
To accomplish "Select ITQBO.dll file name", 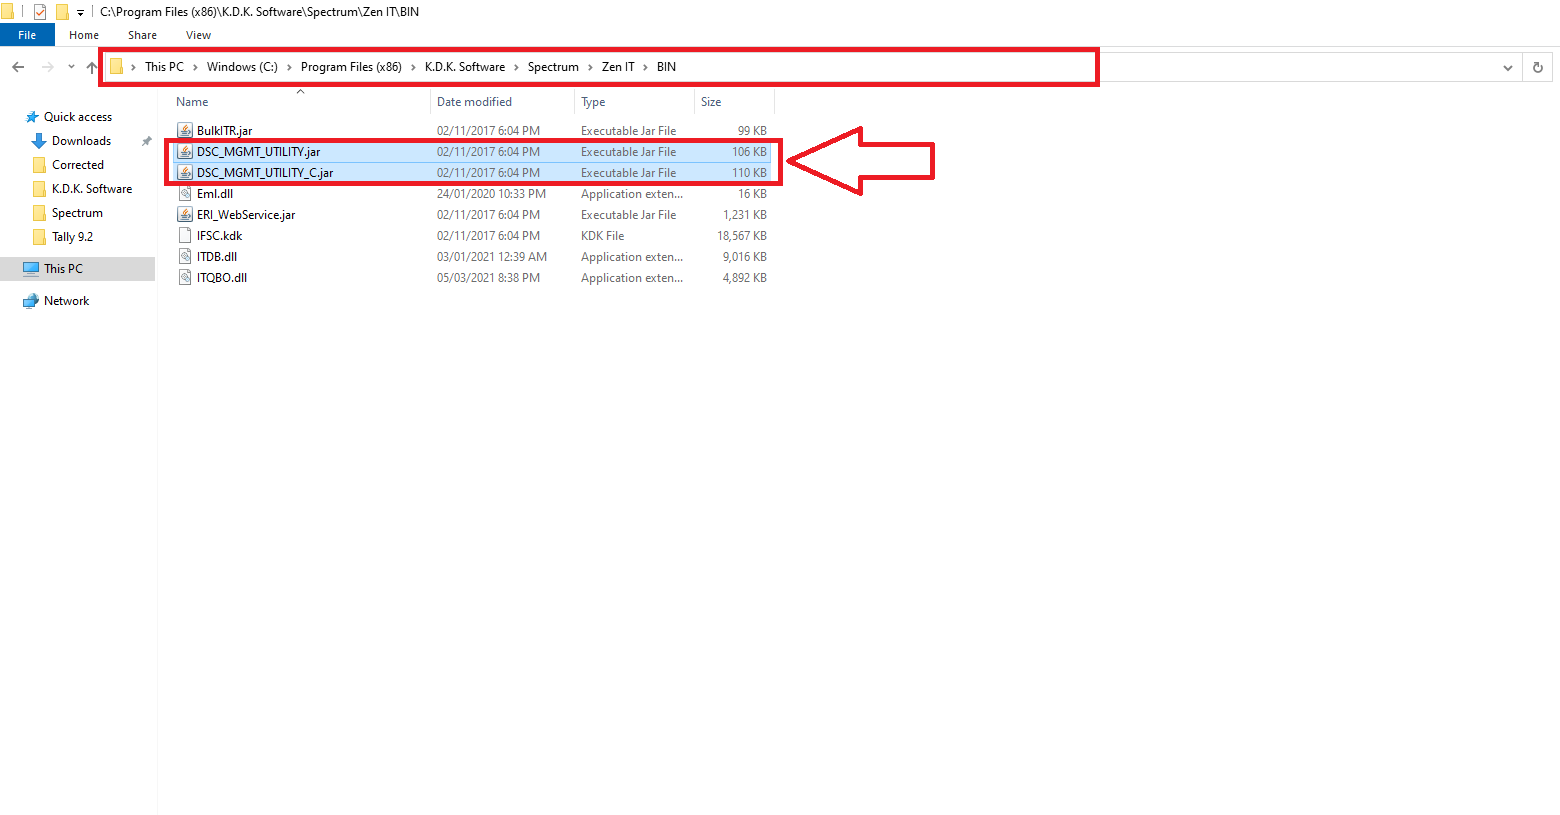I will [222, 278].
